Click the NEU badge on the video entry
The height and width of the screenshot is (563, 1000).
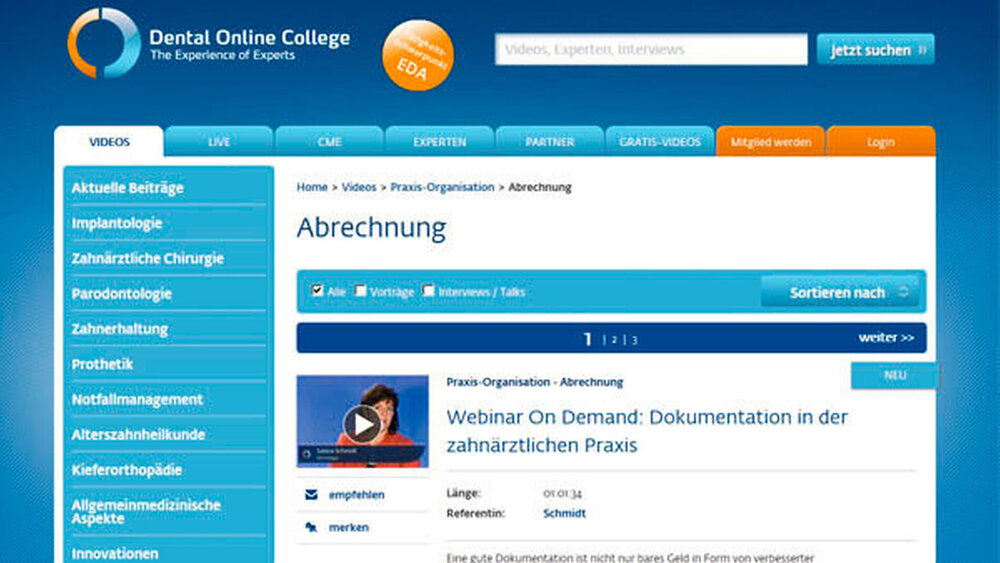point(894,376)
